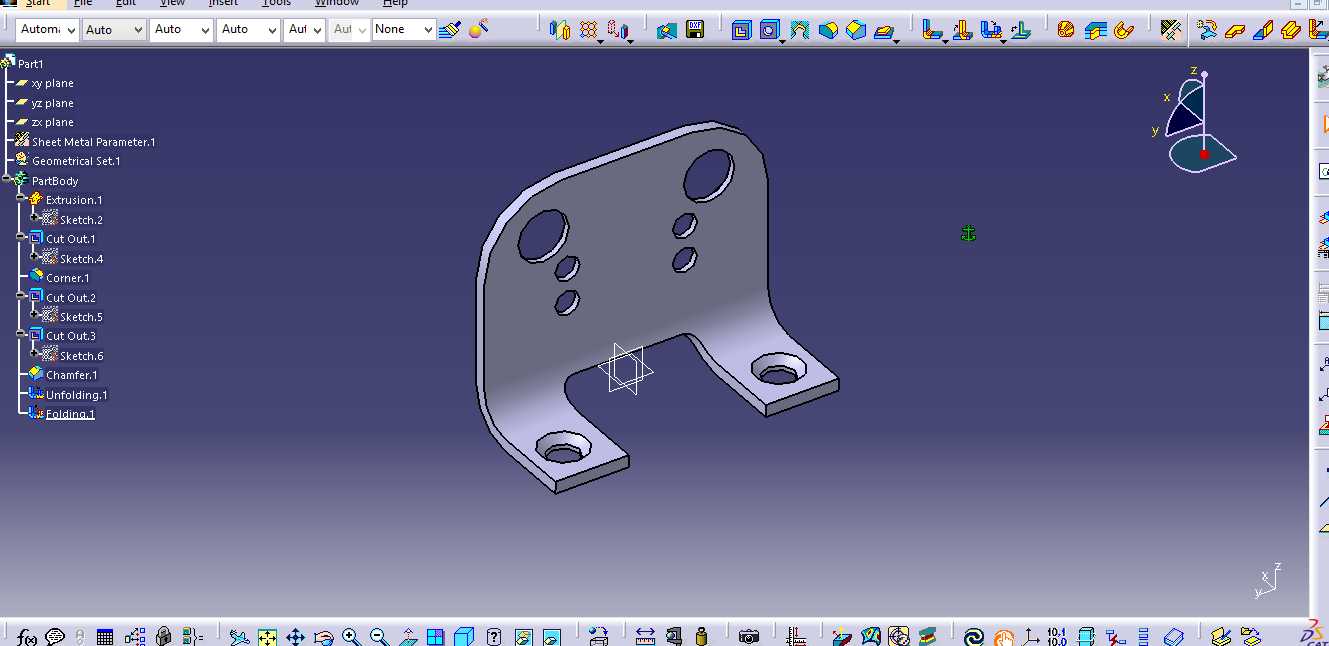
Task: Collapse the Cut Out.2 tree node
Action: tap(20, 297)
